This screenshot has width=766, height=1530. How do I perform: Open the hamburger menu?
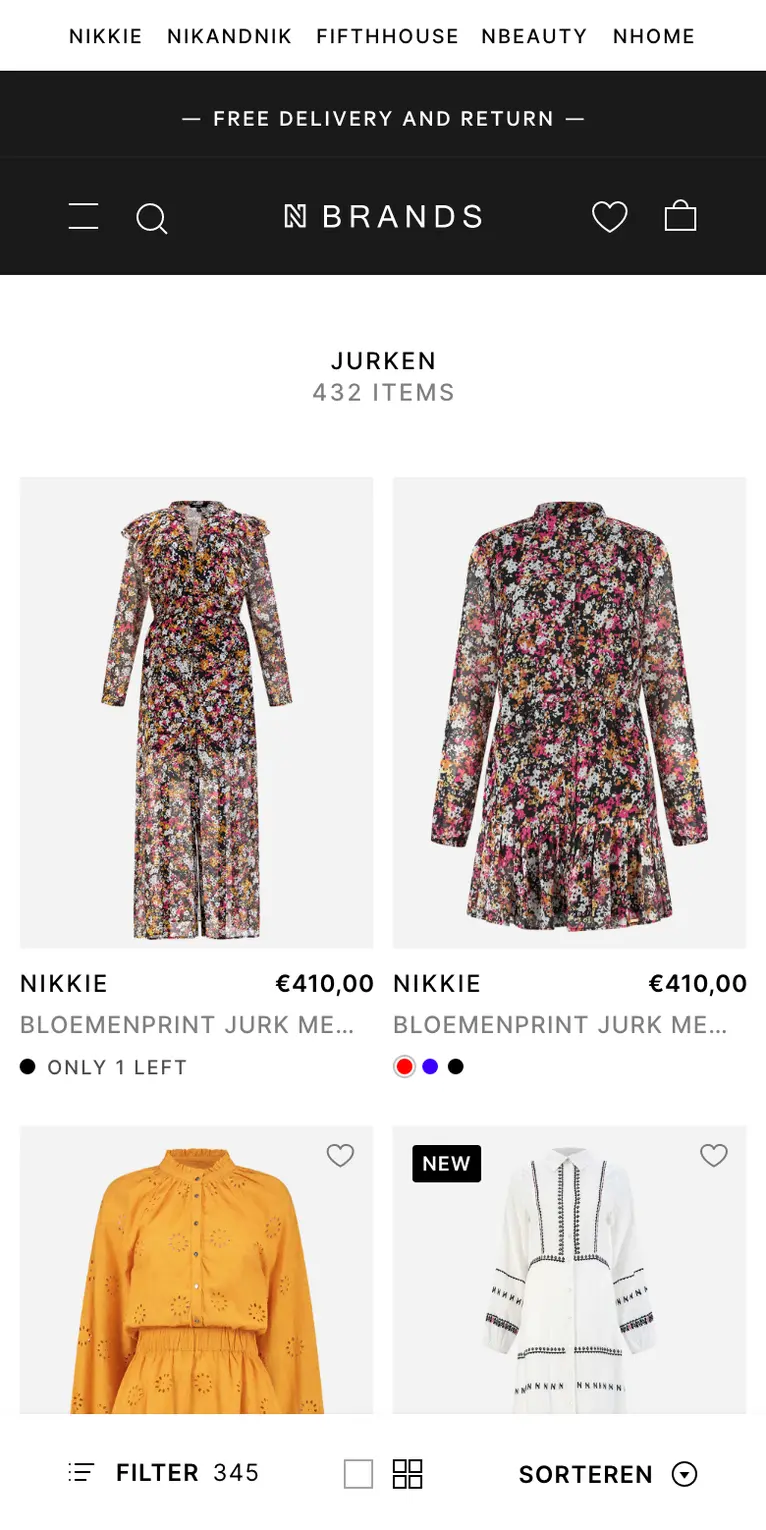pyautogui.click(x=83, y=216)
